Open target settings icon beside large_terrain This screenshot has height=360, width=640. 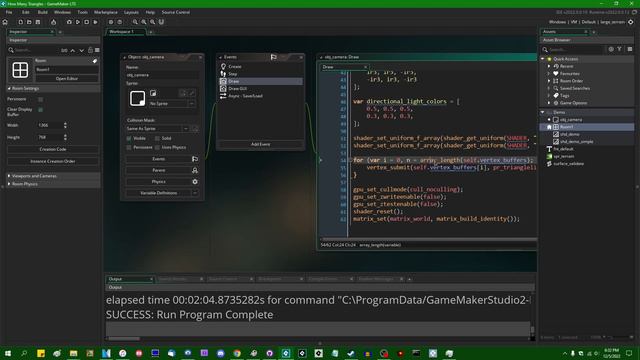coord(631,22)
